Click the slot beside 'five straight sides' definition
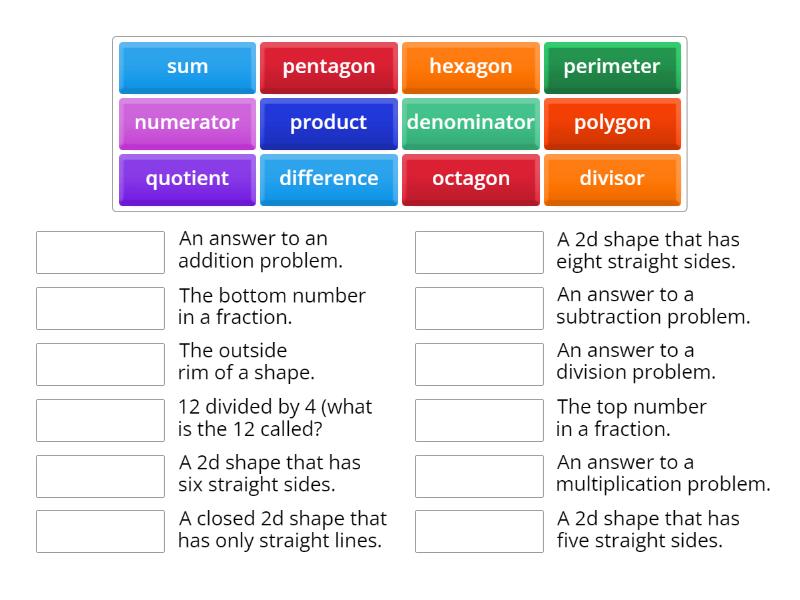Viewport: 800px width, 600px height. point(479,531)
